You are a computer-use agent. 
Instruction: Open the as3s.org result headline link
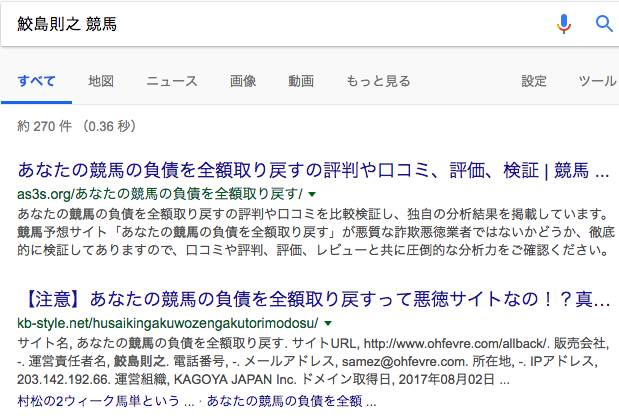313,170
